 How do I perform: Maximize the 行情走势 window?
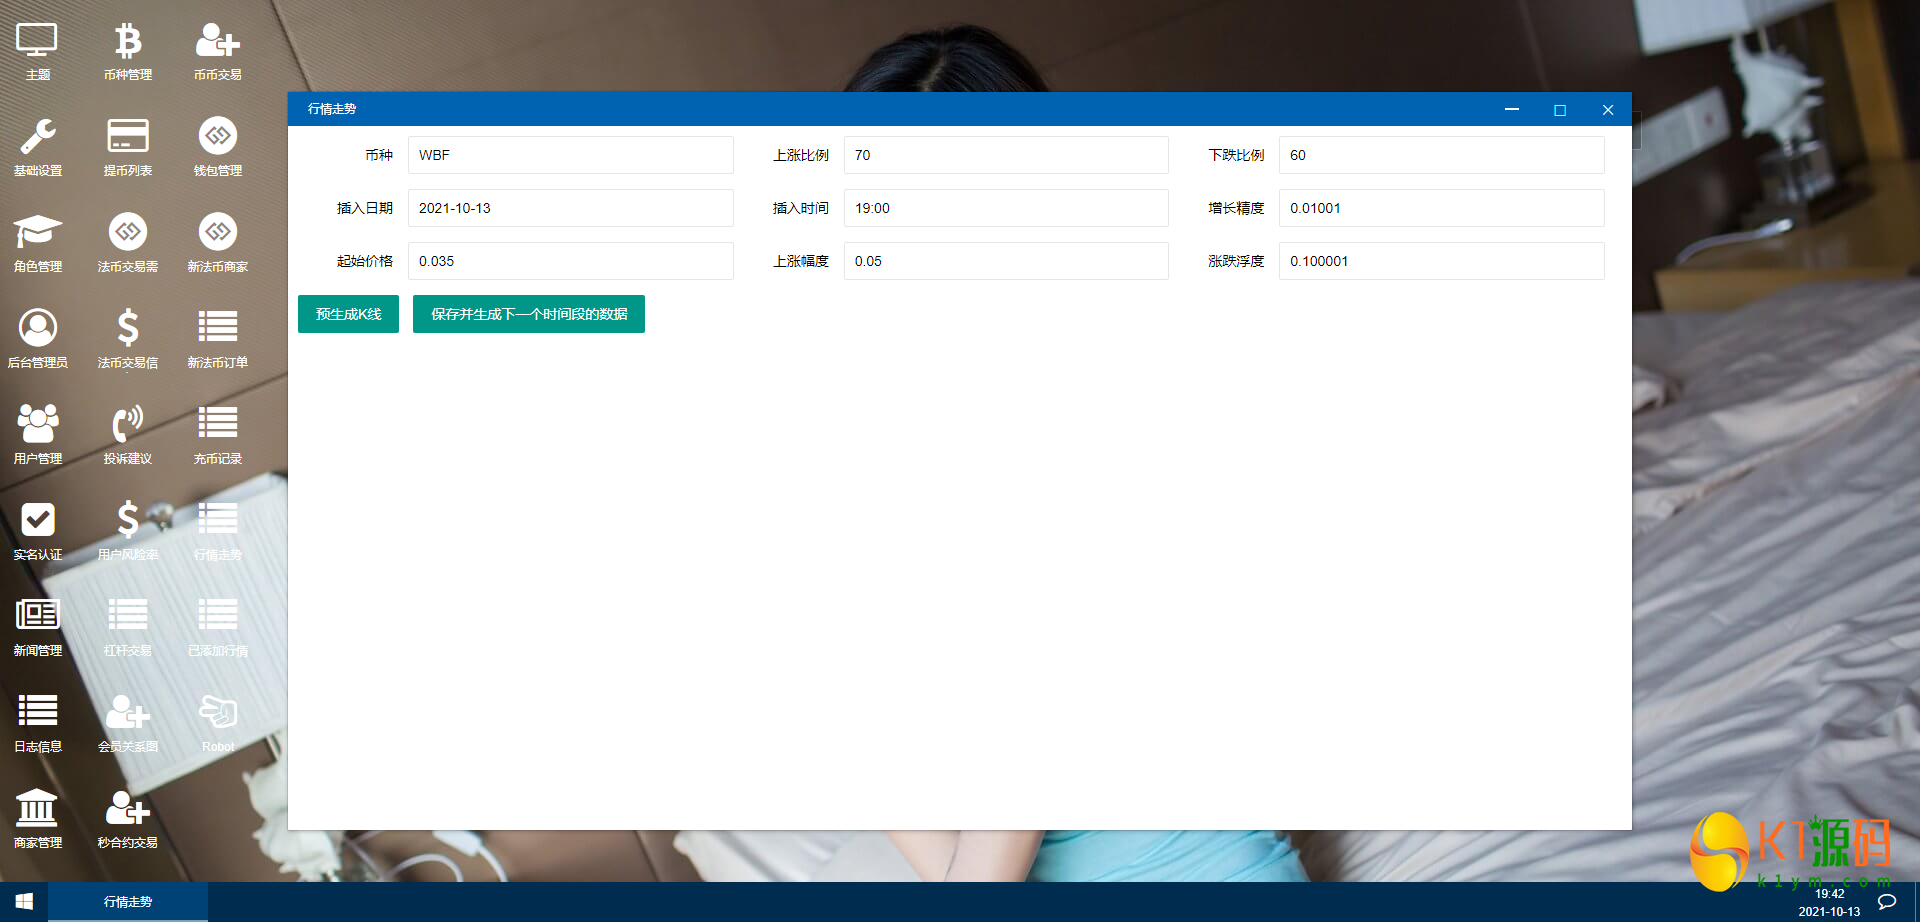[1560, 109]
